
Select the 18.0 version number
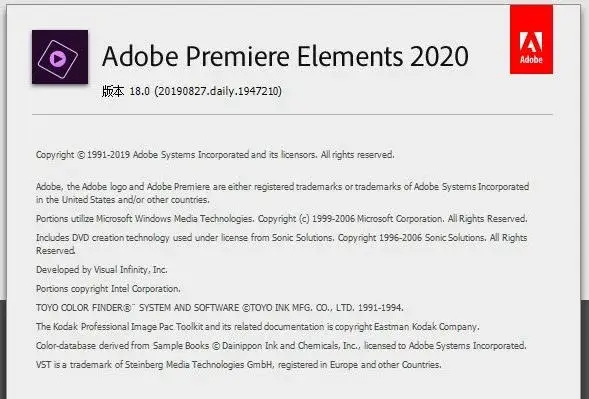(140, 91)
